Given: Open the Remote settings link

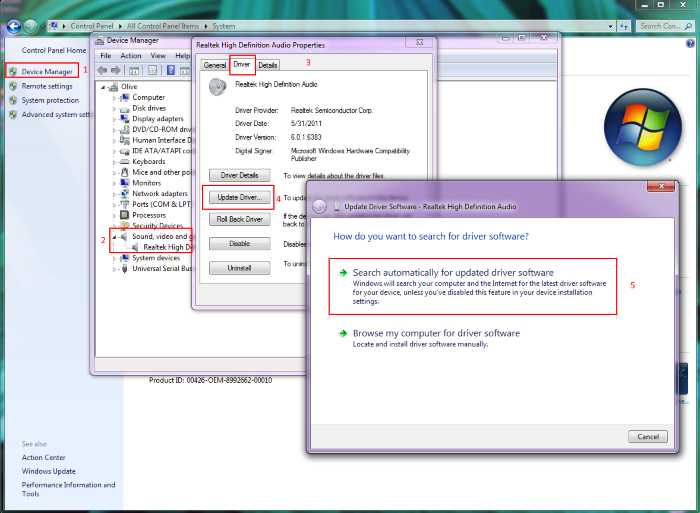Looking at the screenshot, I should pos(47,86).
